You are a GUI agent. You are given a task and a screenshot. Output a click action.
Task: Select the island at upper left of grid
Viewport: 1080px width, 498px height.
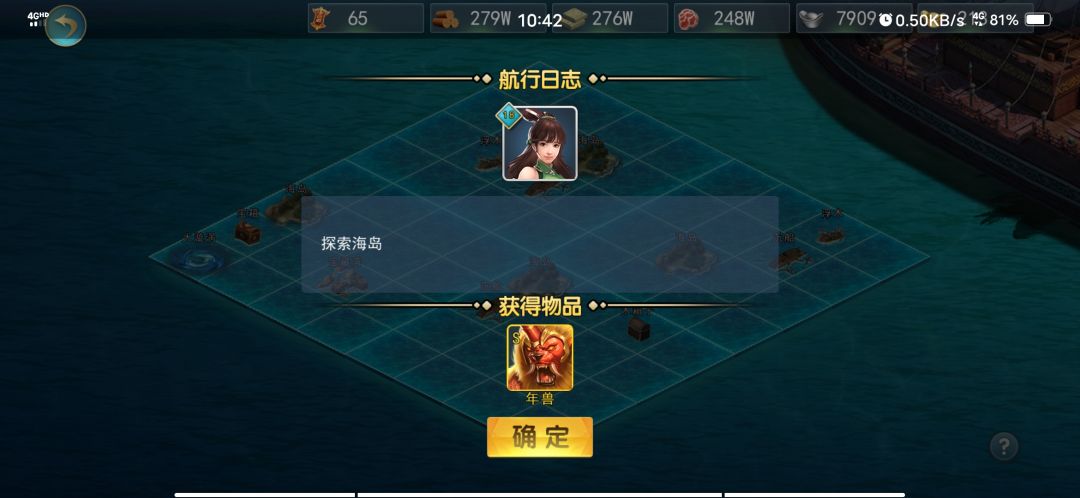point(293,209)
